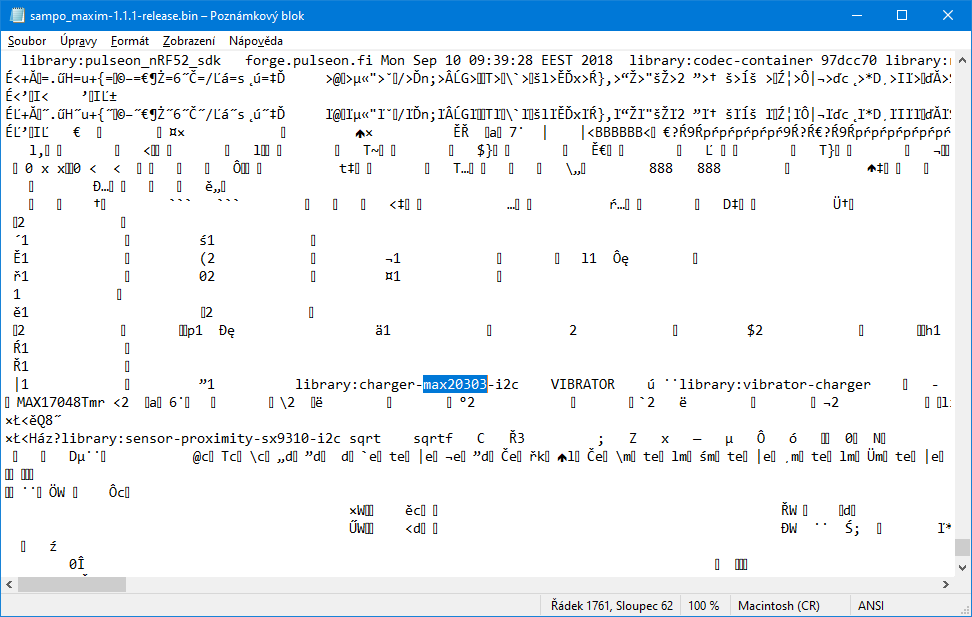Screen dimensions: 972x617
Task: Open the Soubor menu
Action: click(27, 41)
